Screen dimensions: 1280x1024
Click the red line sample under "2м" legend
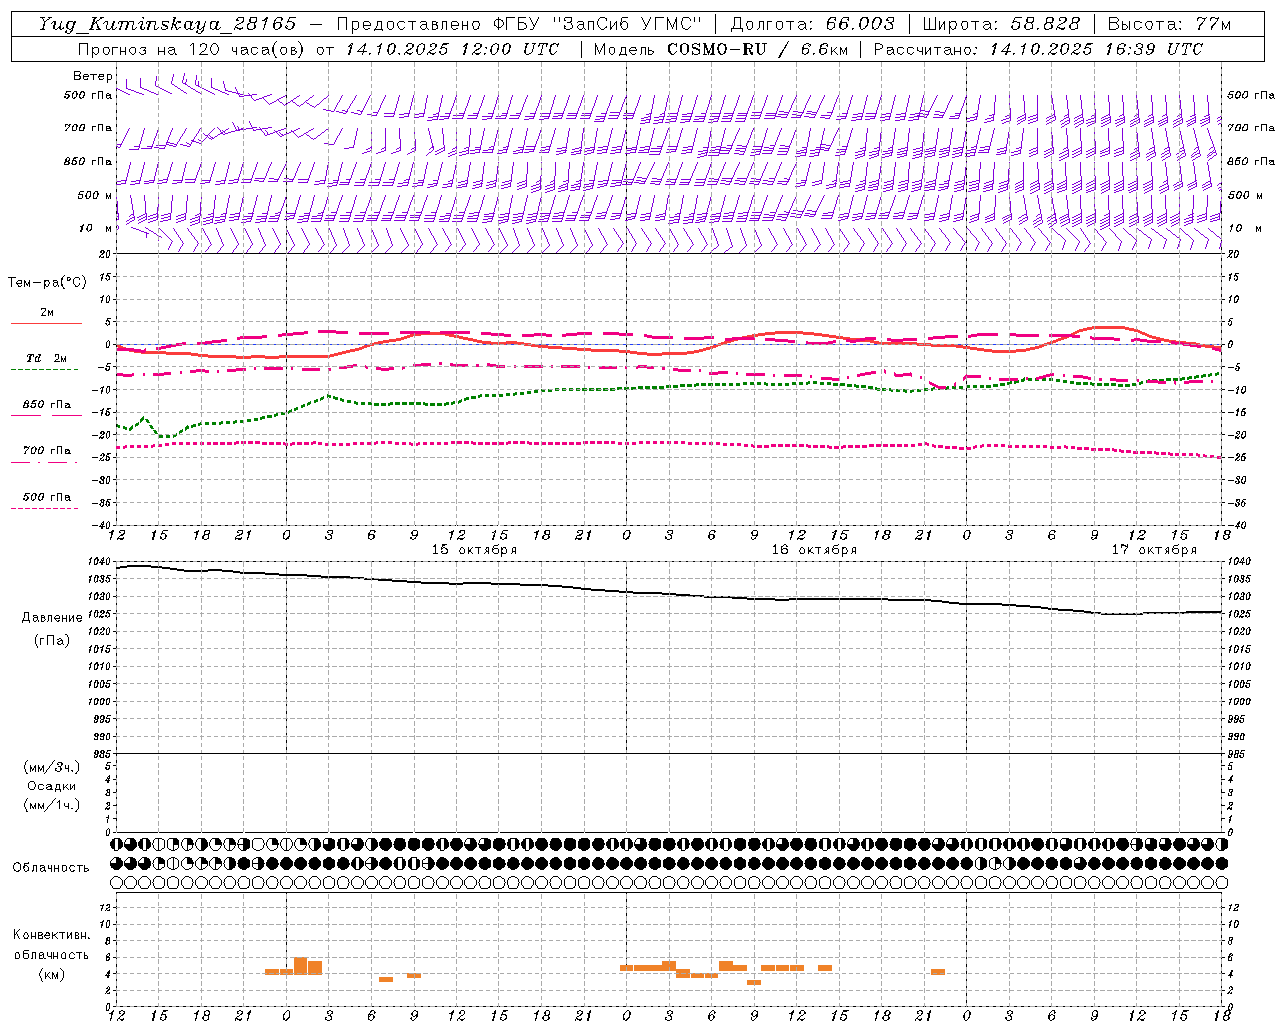(46, 323)
